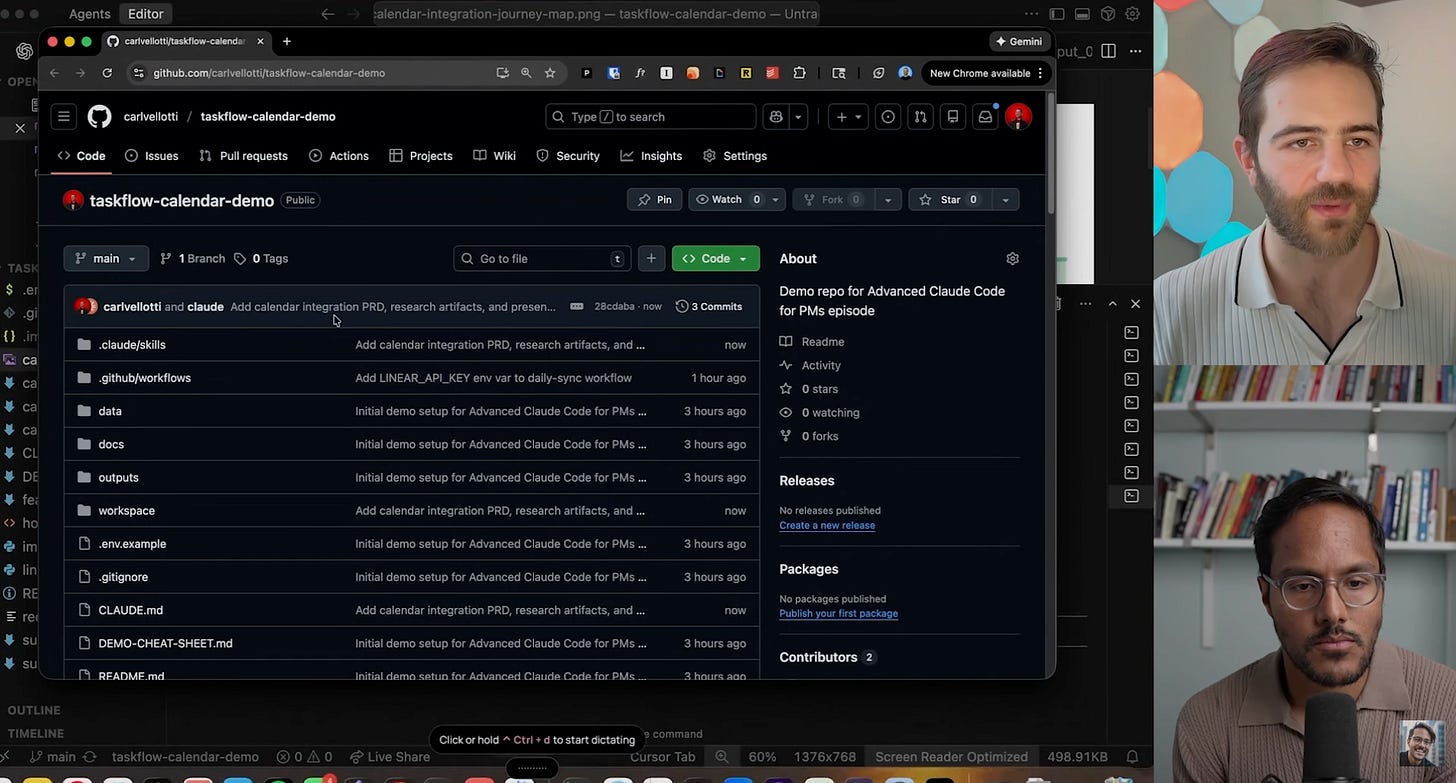This screenshot has height=783, width=1456.
Task: Switch to the Security tab
Action: (x=568, y=156)
